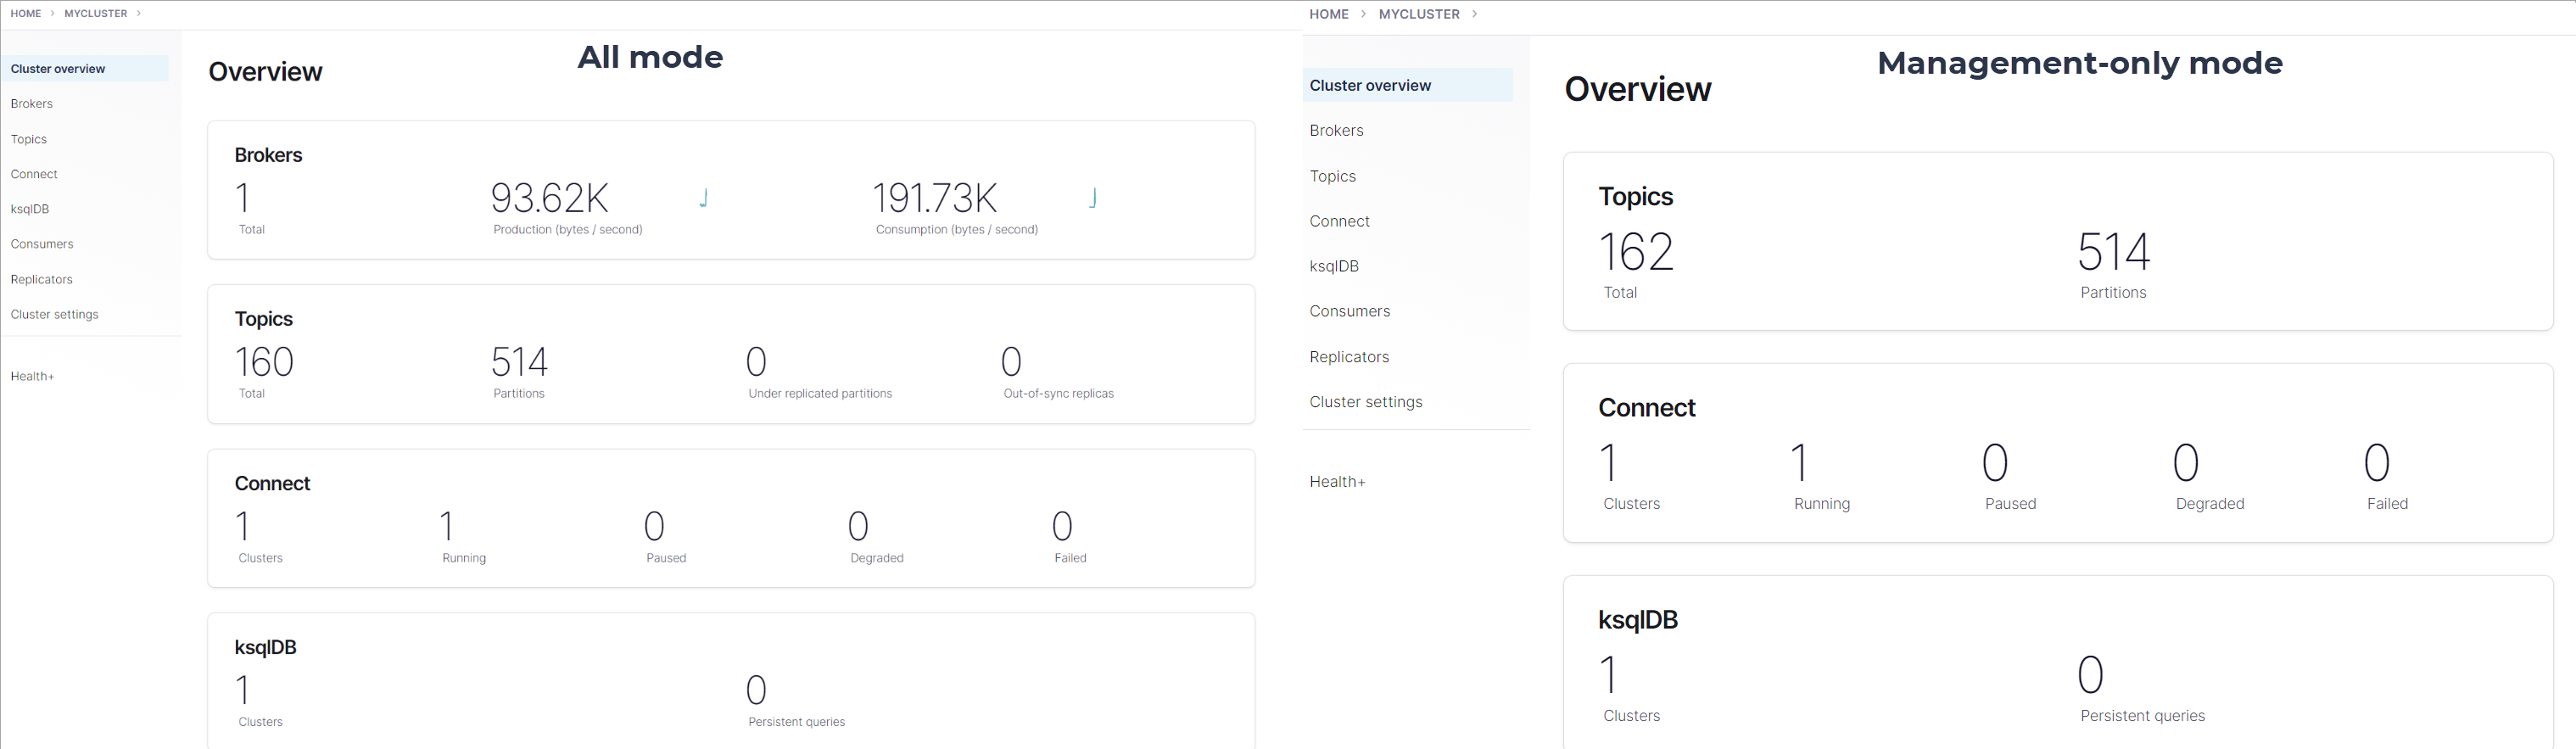The width and height of the screenshot is (2576, 749).
Task: Click Cluster overview in the Management-only sidebar
Action: coord(1370,86)
